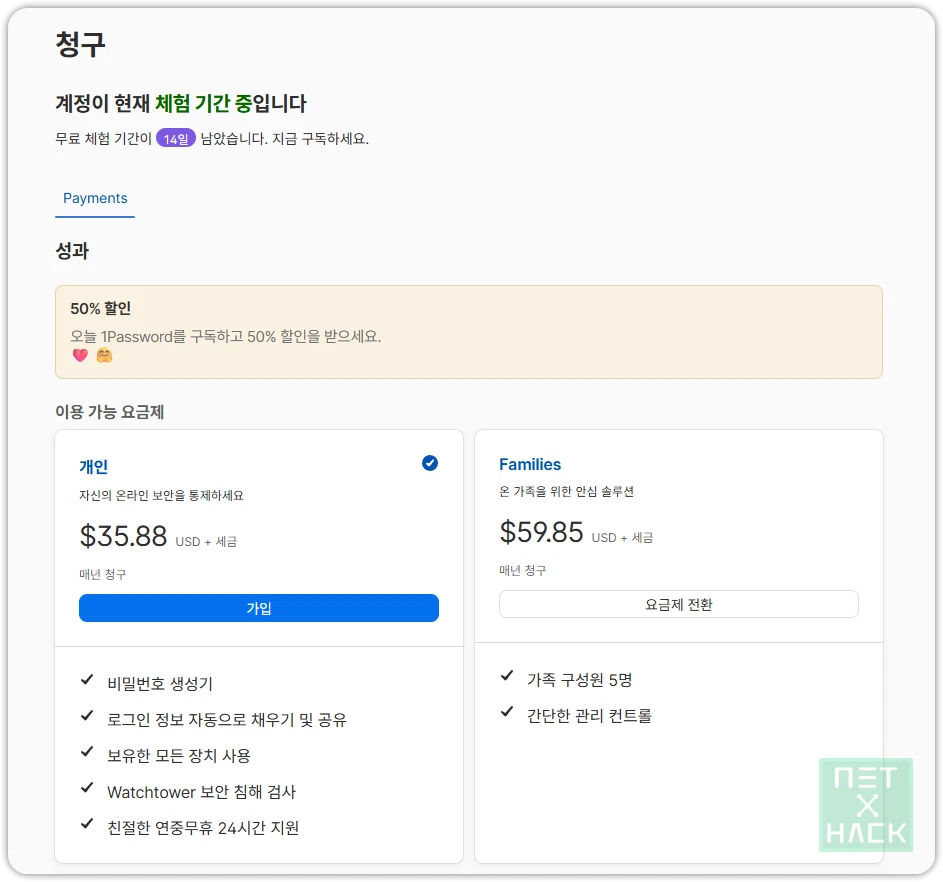Click the heart emoji in discount banner
This screenshot has height=882, width=943.
pyautogui.click(x=80, y=355)
